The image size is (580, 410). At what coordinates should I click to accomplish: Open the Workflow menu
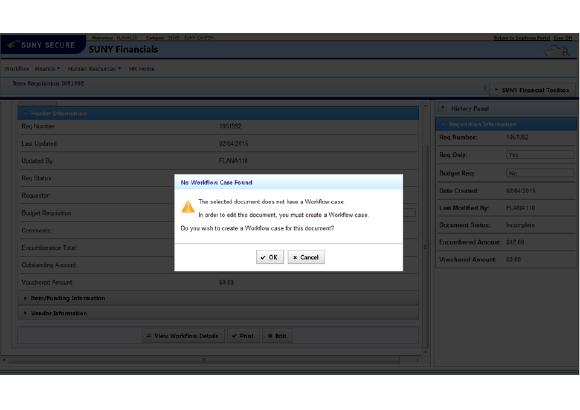pos(17,69)
